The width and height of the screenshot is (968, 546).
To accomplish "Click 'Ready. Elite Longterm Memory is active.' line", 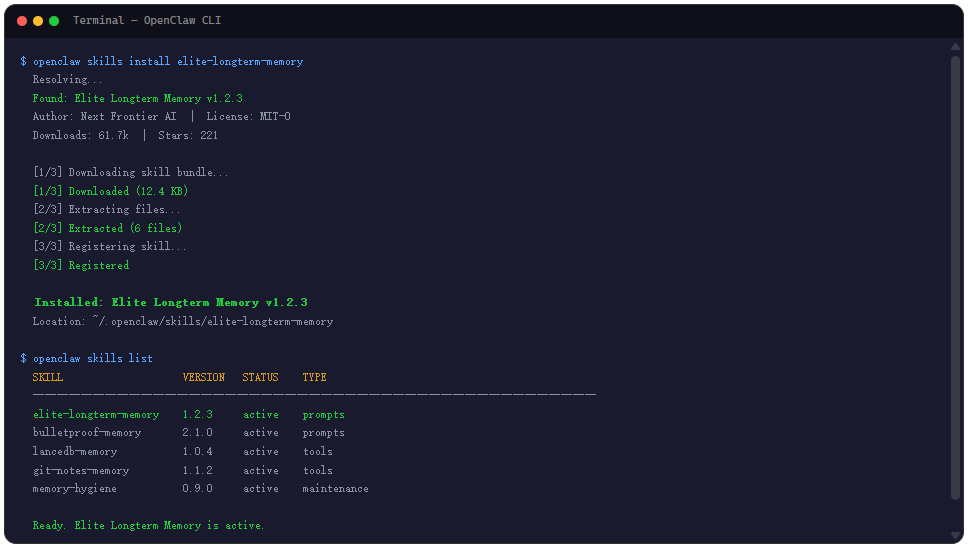I will click(148, 526).
